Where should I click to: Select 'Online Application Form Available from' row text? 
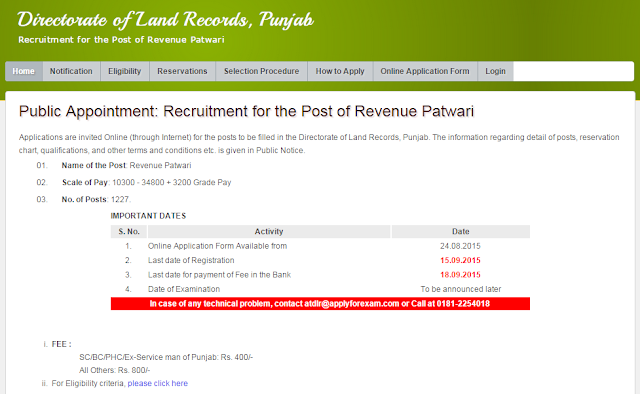point(218,246)
